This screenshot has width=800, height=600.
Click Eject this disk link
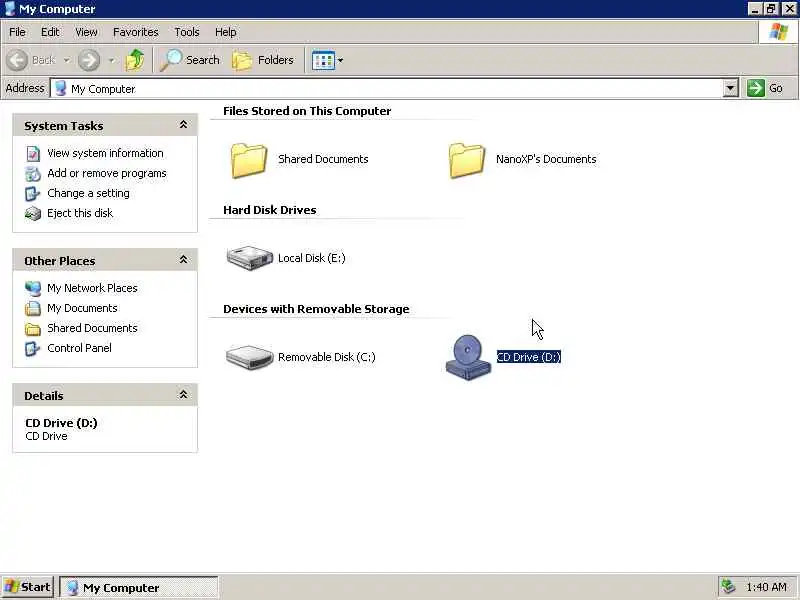click(80, 213)
